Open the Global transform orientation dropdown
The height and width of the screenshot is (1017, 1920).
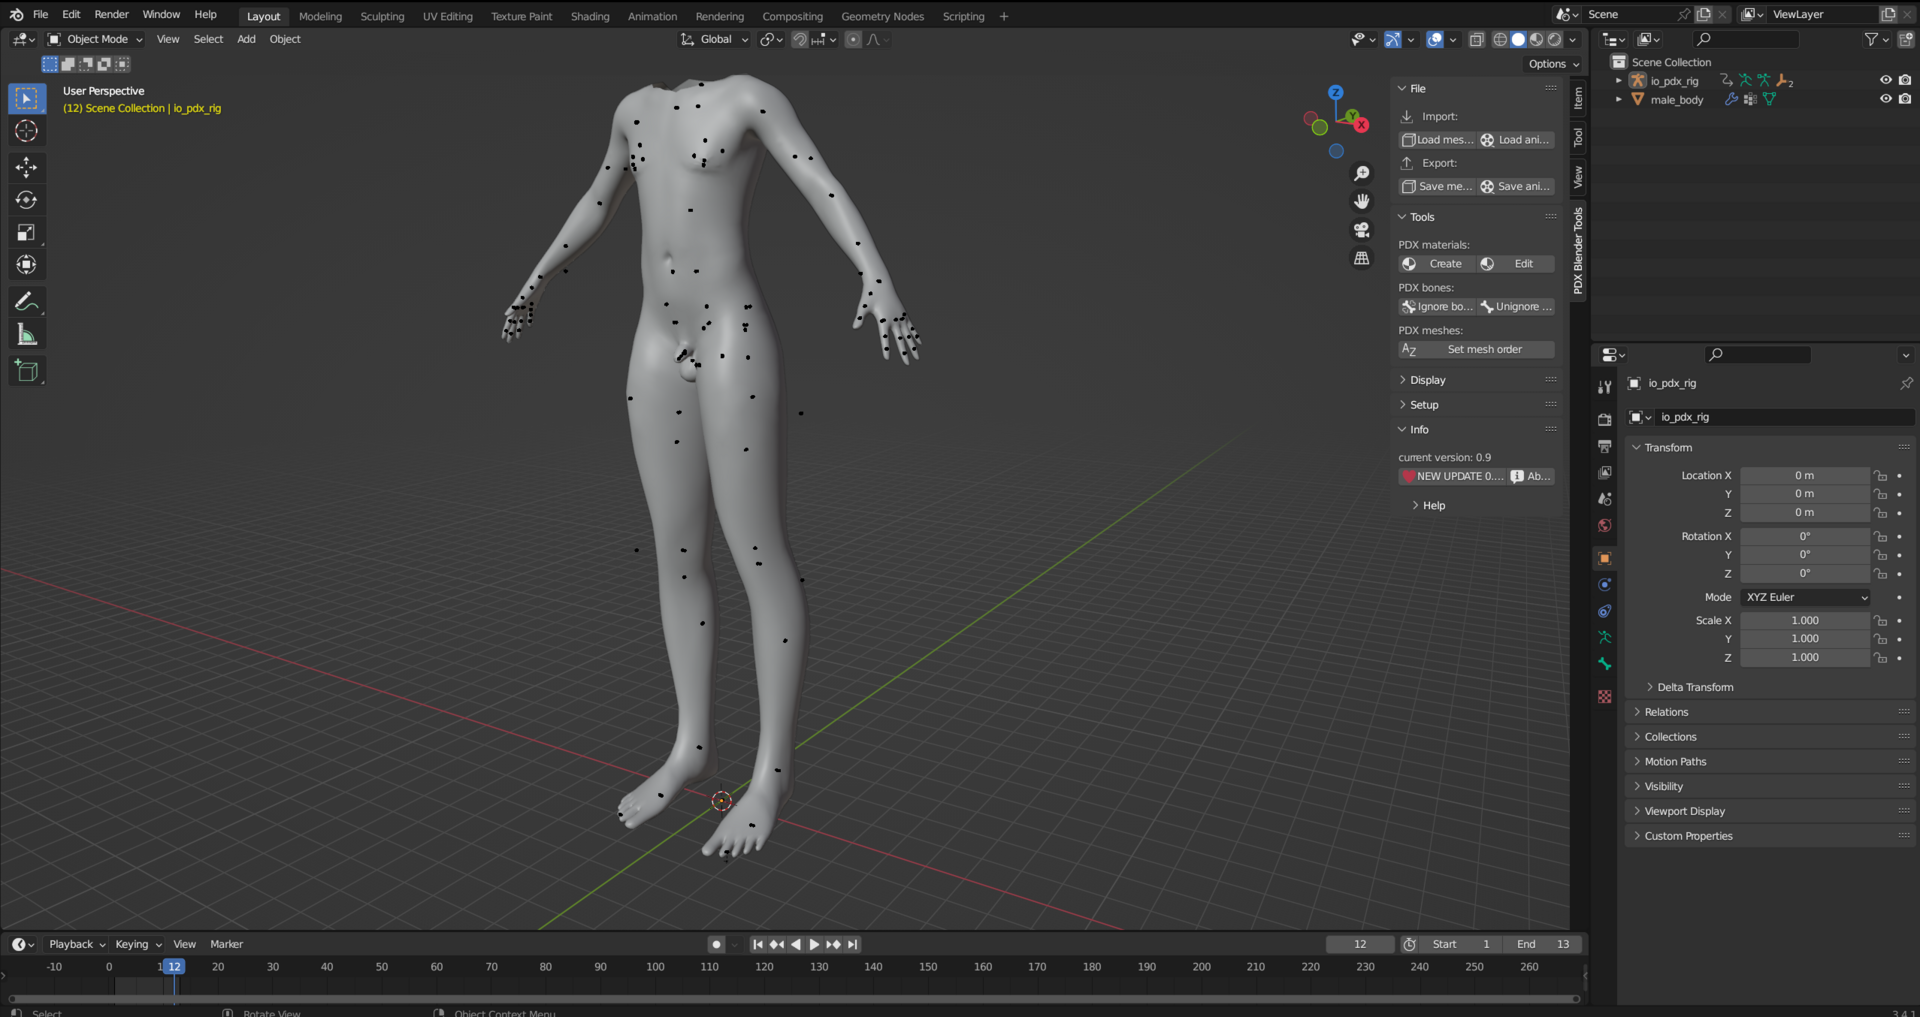tap(715, 40)
